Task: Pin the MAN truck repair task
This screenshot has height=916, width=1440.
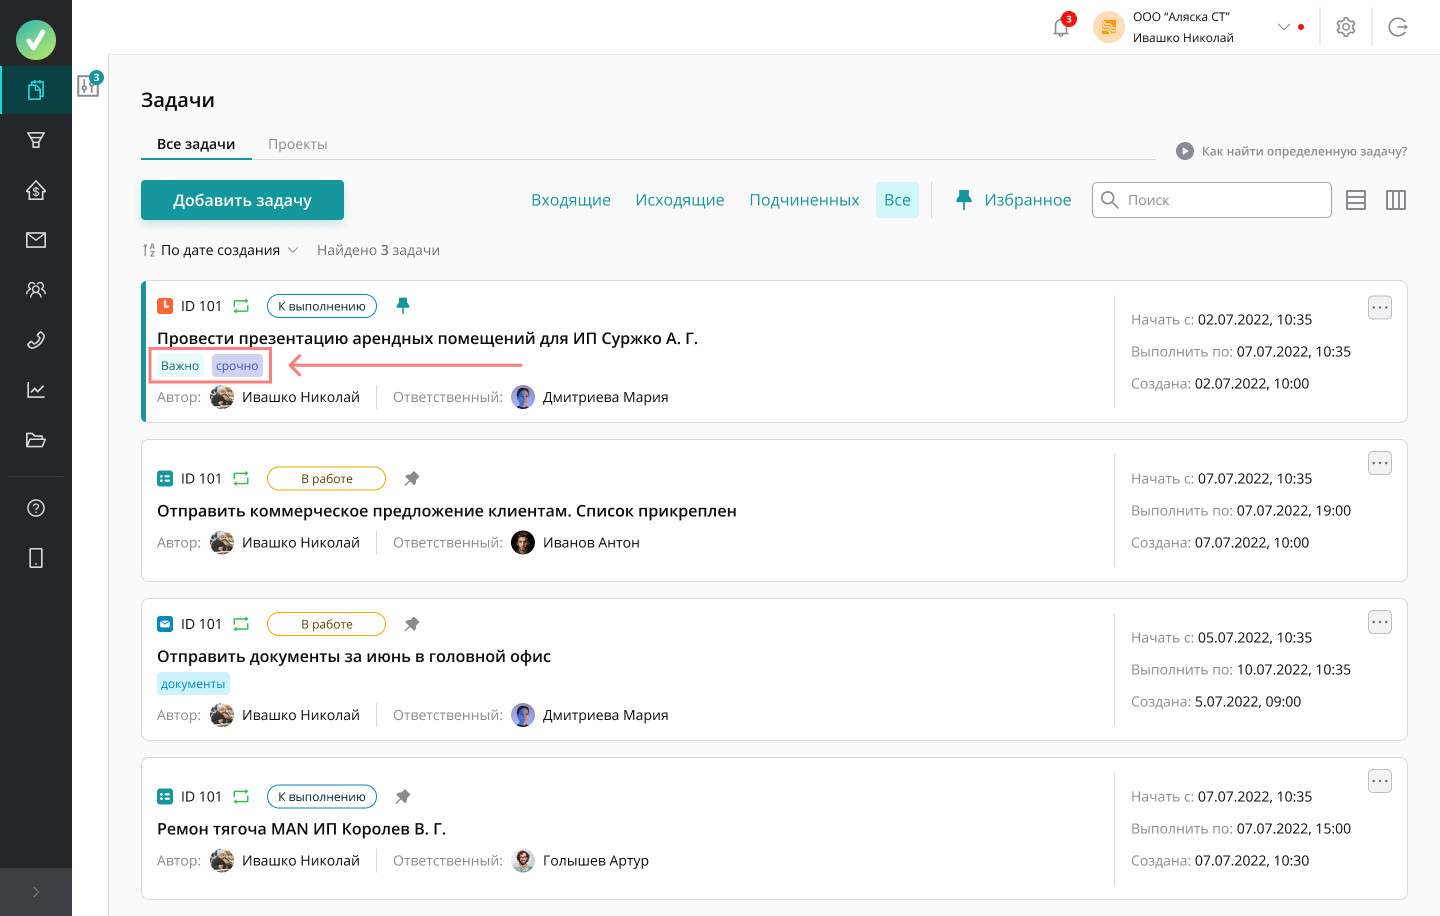Action: (402, 797)
